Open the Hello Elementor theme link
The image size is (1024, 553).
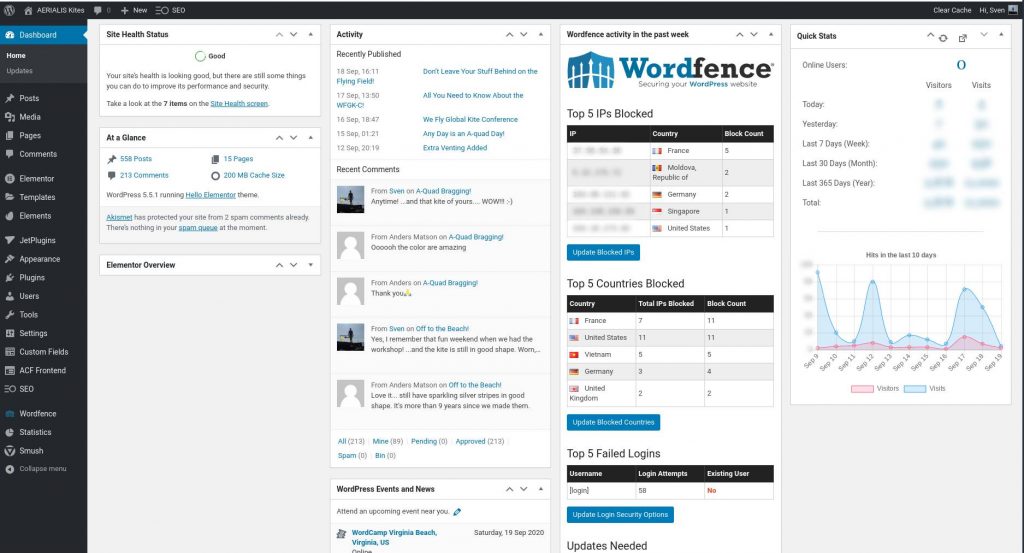click(x=210, y=195)
